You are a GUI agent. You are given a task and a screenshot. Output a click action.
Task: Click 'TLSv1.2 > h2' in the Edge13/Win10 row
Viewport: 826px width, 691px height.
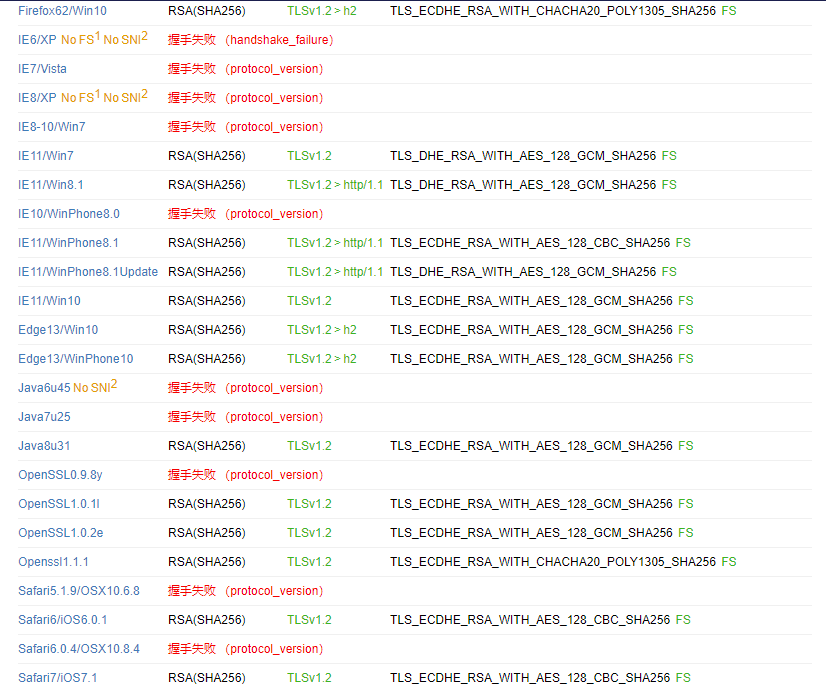[322, 329]
